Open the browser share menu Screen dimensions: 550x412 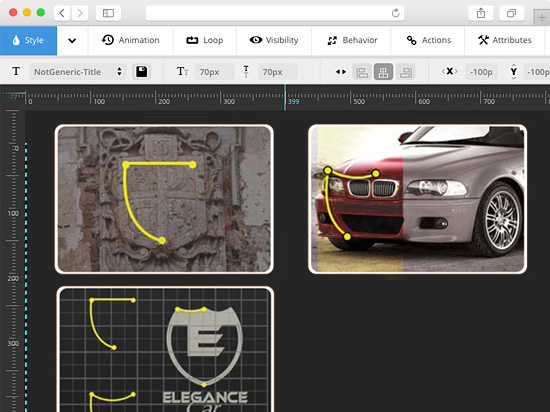[481, 13]
